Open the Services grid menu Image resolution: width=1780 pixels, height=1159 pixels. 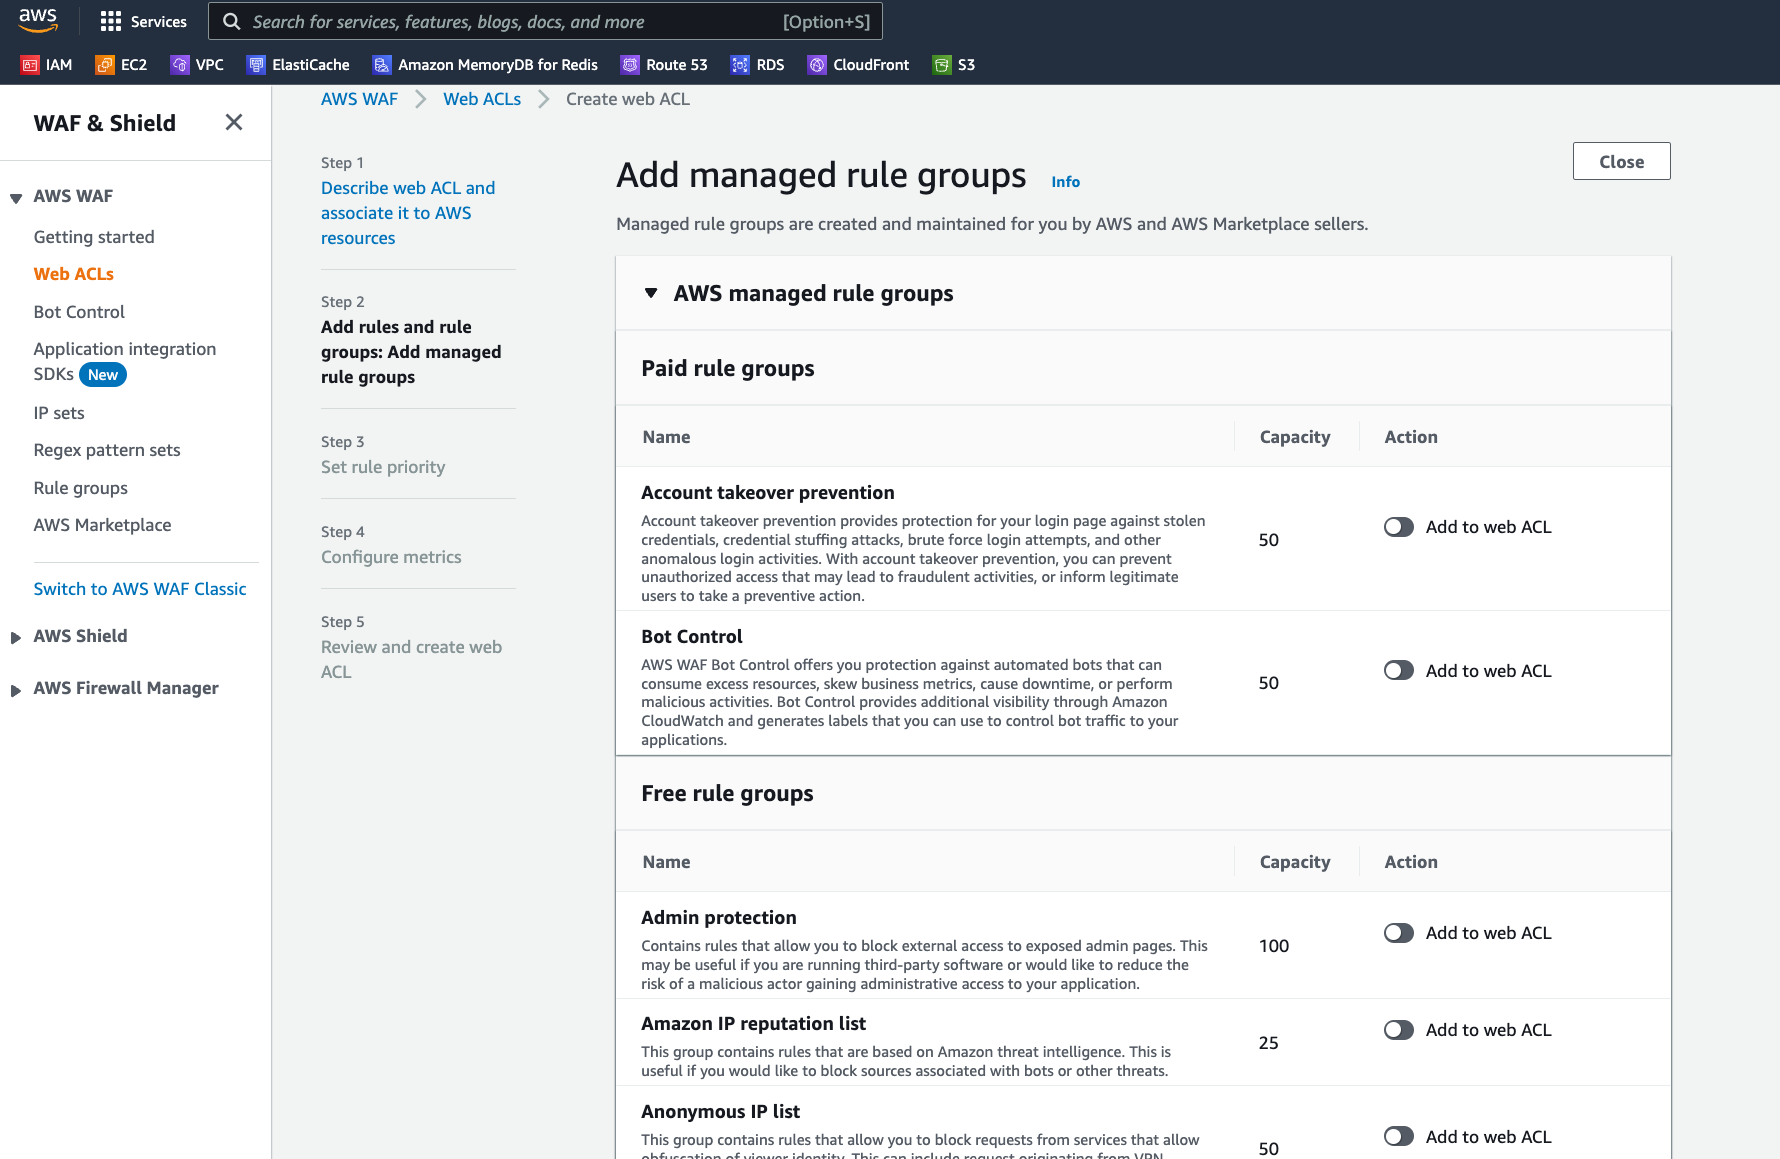point(143,21)
